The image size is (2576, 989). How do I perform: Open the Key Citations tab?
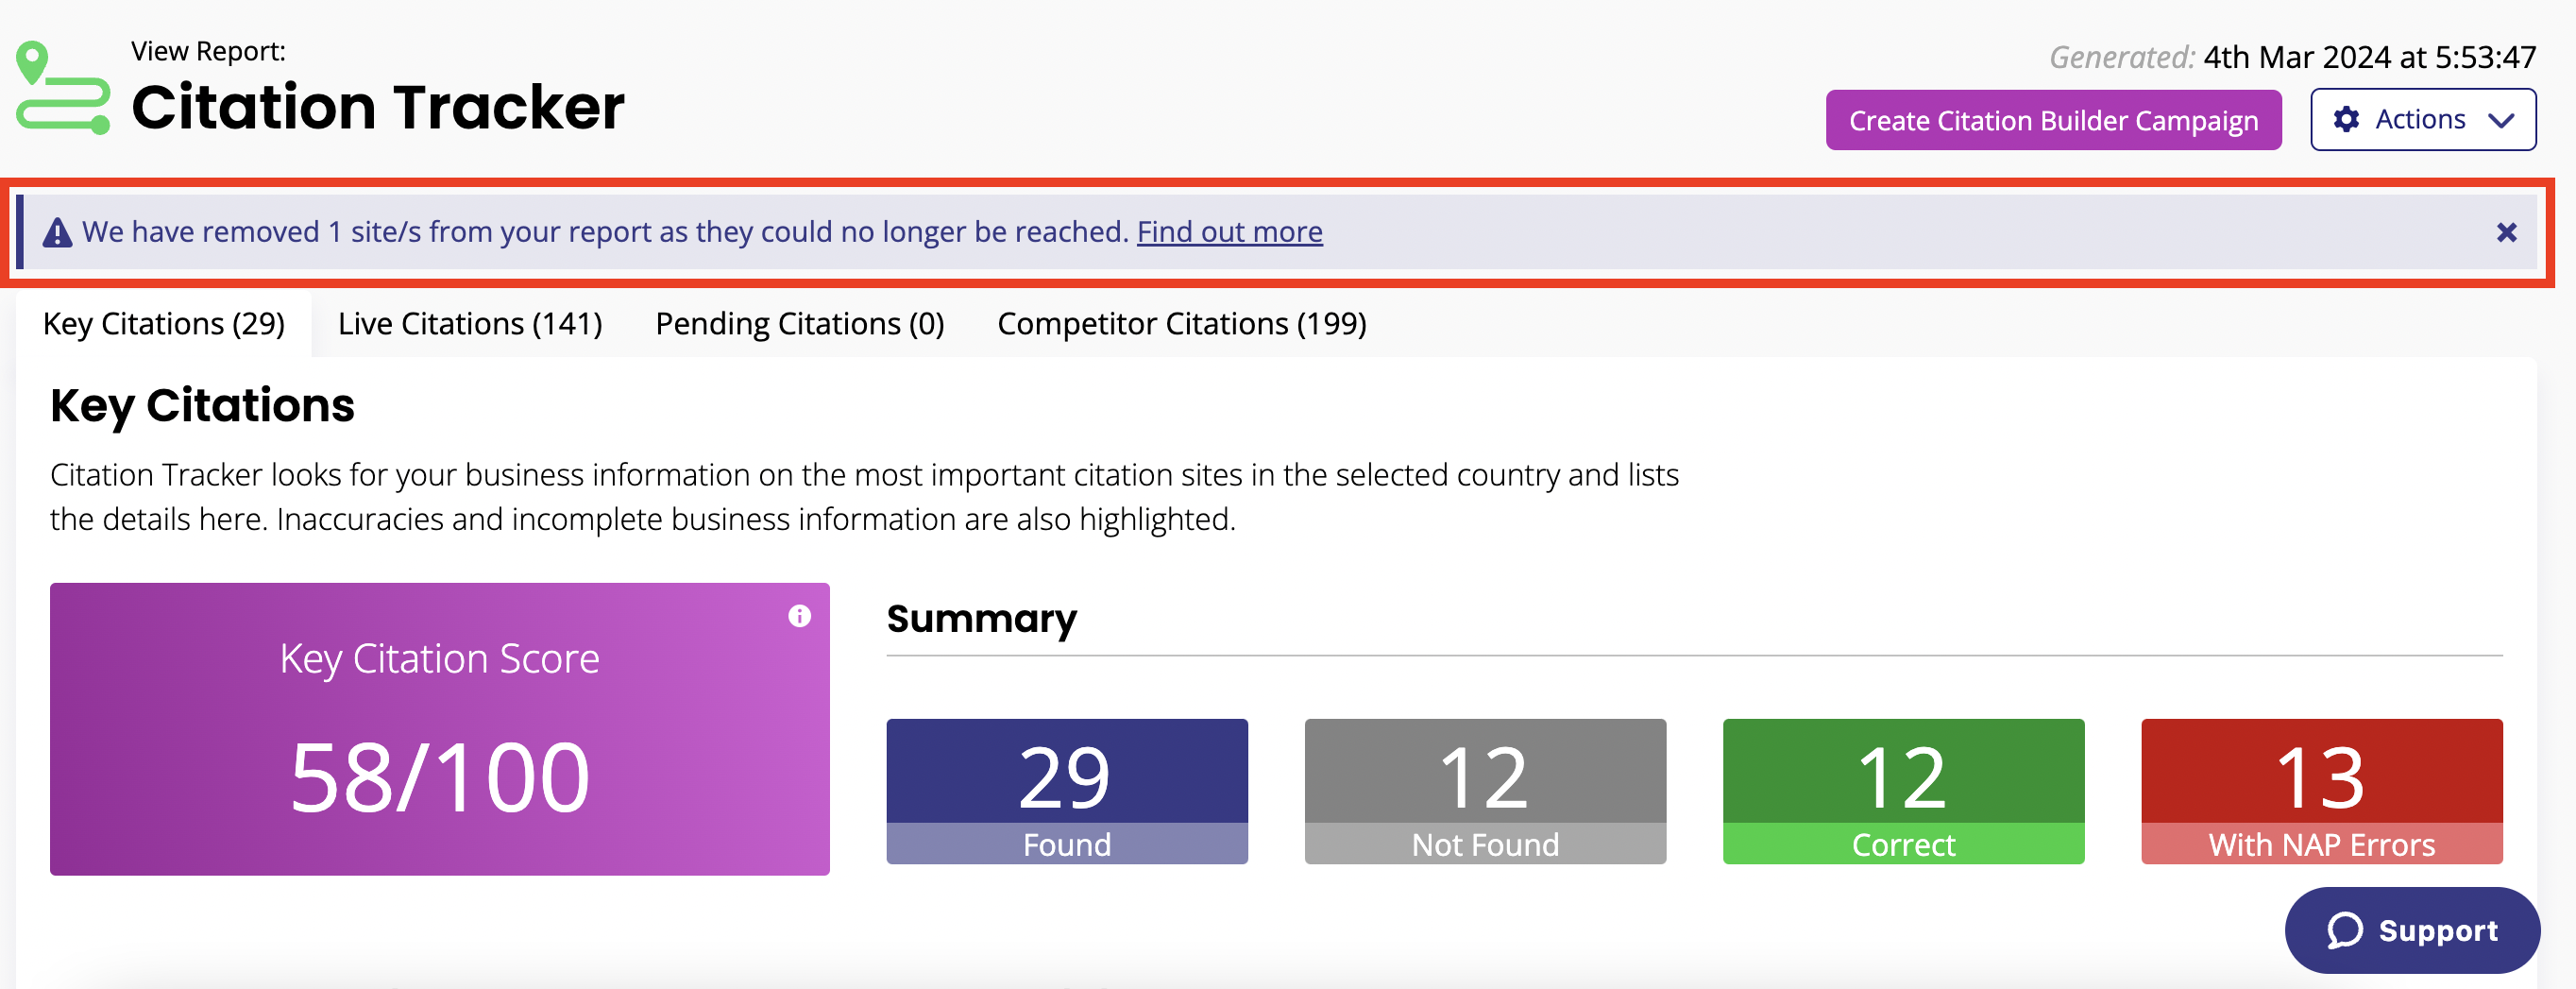164,324
